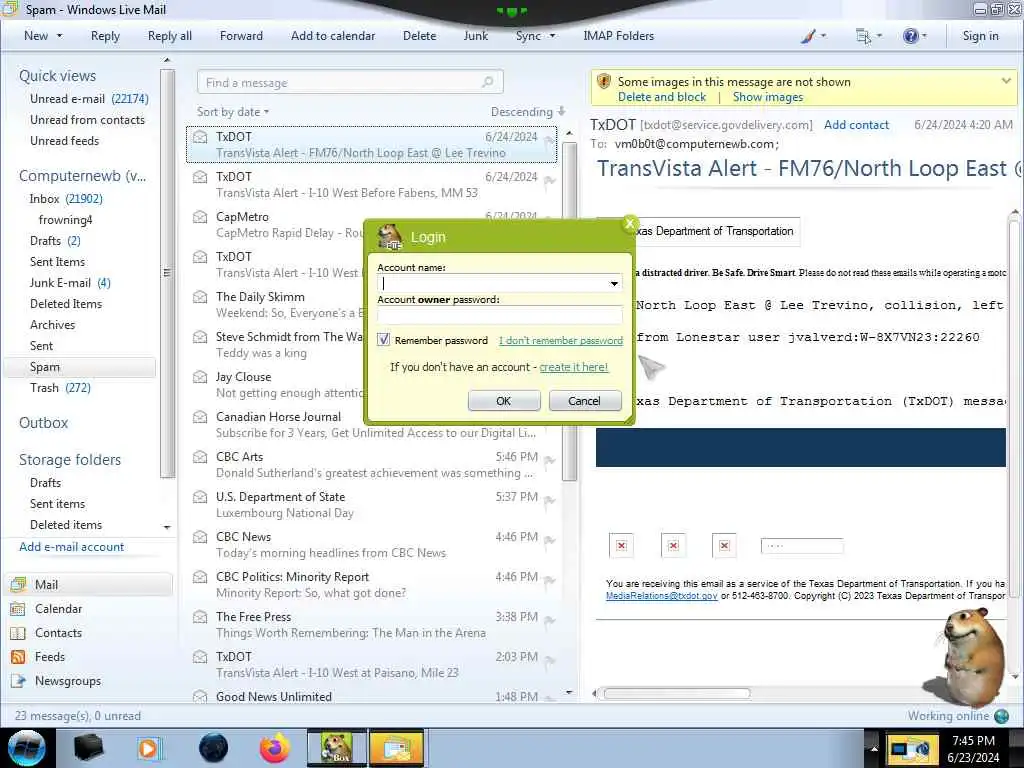Viewport: 1024px width, 768px height.
Task: Flag the CBC News message
Action: (550, 541)
